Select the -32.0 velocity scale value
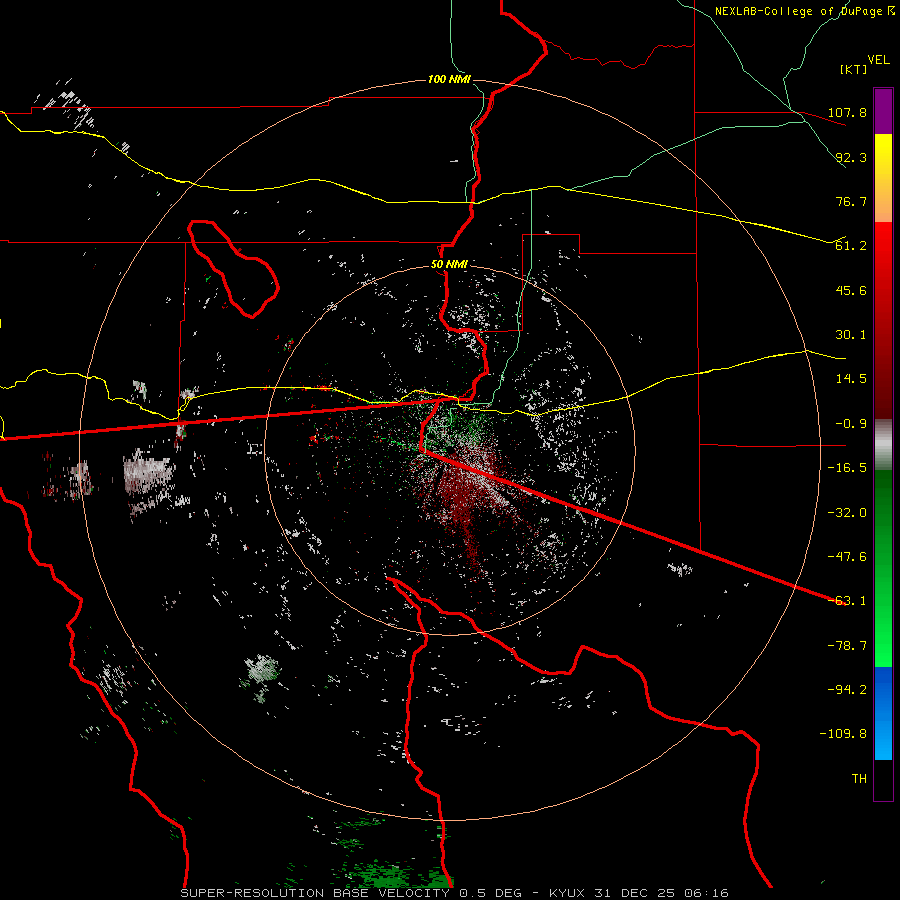 coord(848,513)
